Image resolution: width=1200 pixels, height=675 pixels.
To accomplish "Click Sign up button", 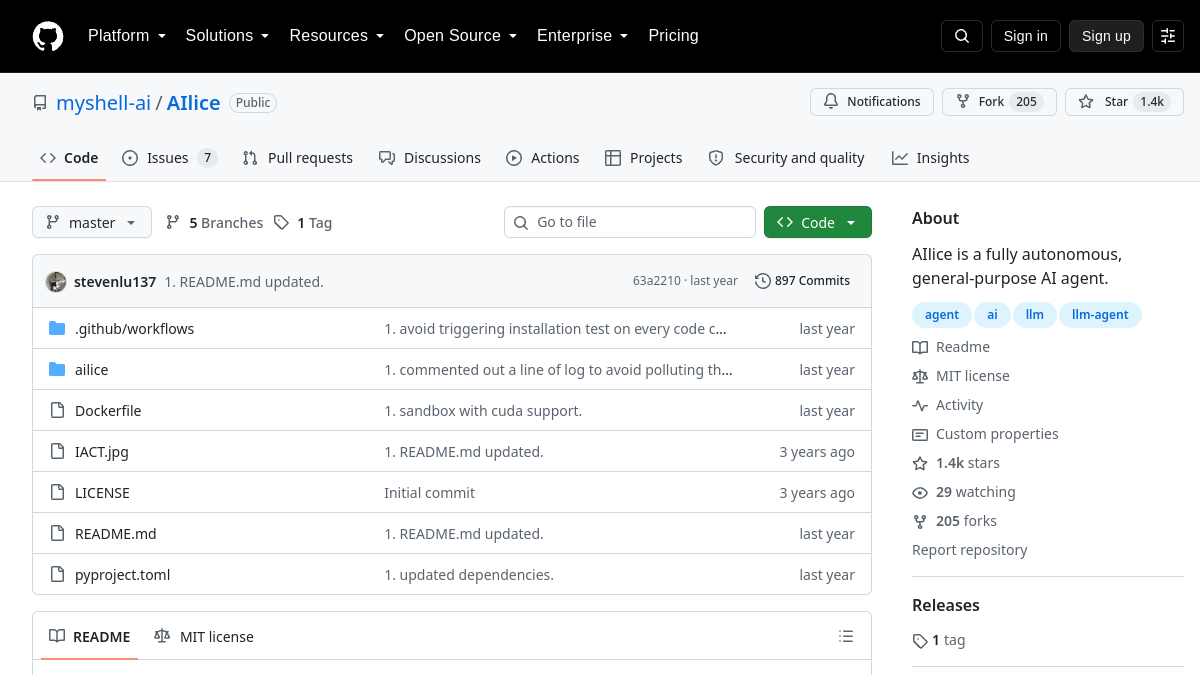I will [x=1106, y=36].
